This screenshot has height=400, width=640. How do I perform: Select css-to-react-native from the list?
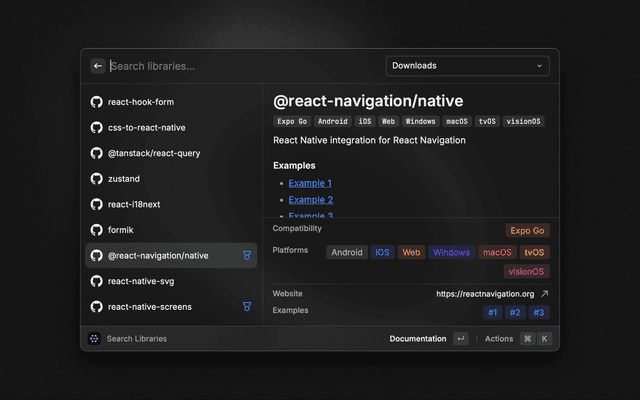coord(146,128)
